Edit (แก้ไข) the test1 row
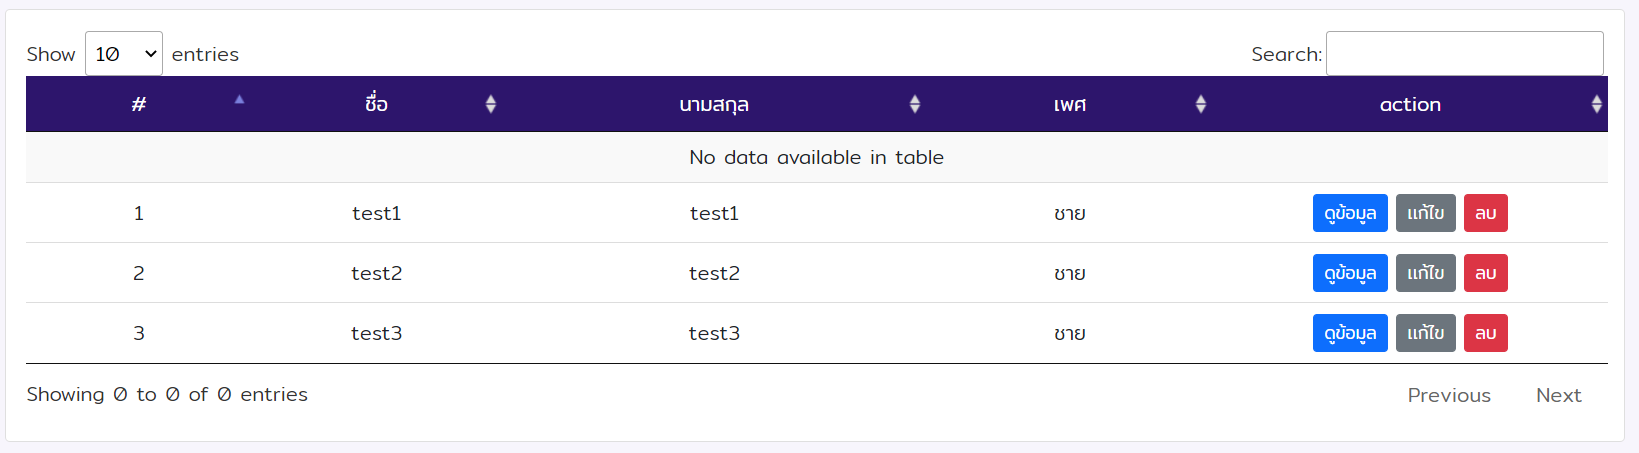 click(x=1425, y=213)
